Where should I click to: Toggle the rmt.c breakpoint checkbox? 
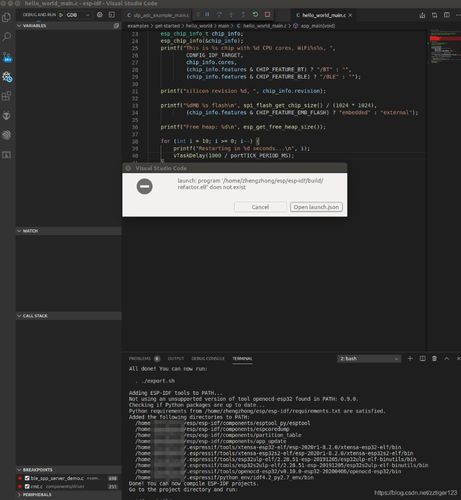tap(27, 487)
